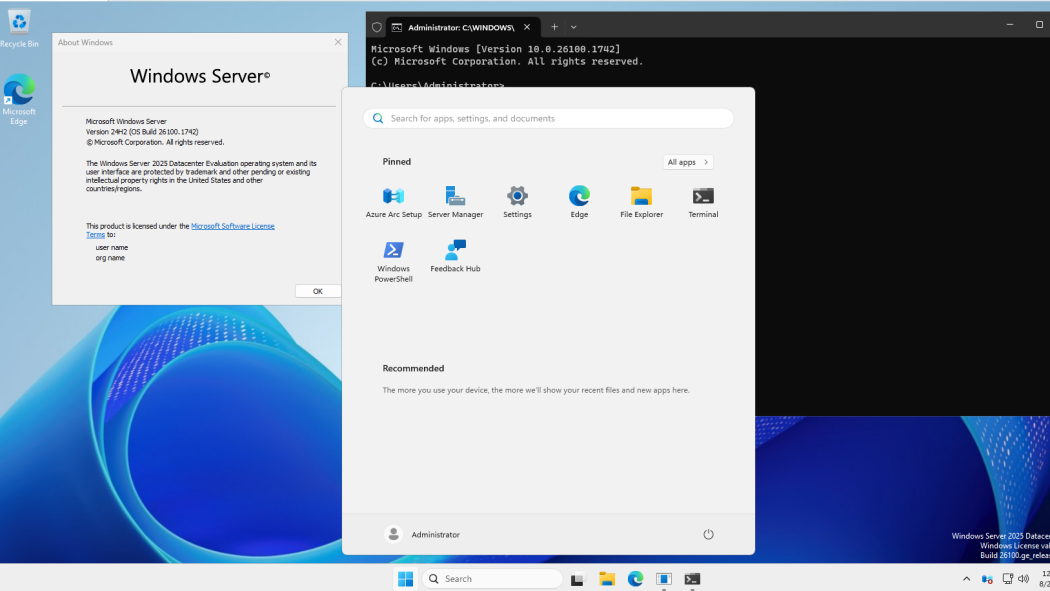Open Edge from pinned apps
The height and width of the screenshot is (591, 1050).
click(579, 201)
